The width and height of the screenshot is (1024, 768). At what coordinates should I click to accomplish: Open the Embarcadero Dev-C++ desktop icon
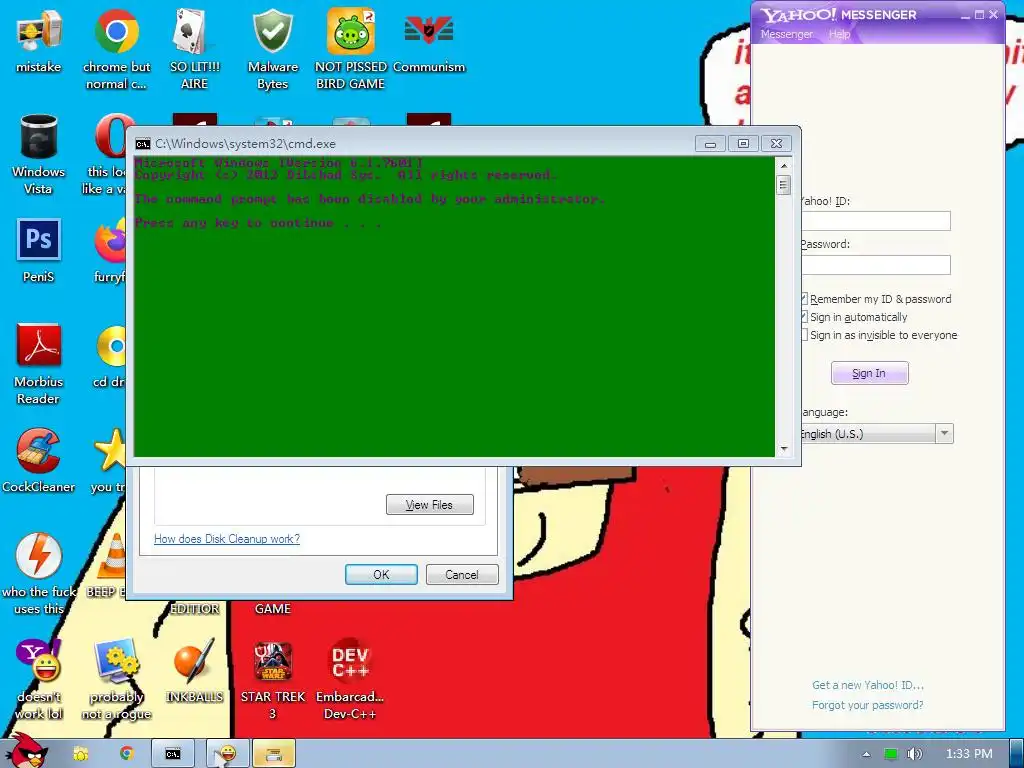click(351, 679)
